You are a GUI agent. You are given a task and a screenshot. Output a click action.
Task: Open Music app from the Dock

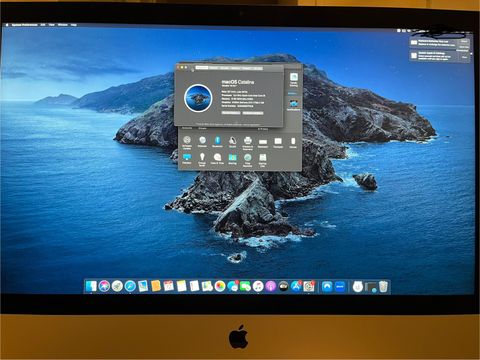pyautogui.click(x=258, y=286)
